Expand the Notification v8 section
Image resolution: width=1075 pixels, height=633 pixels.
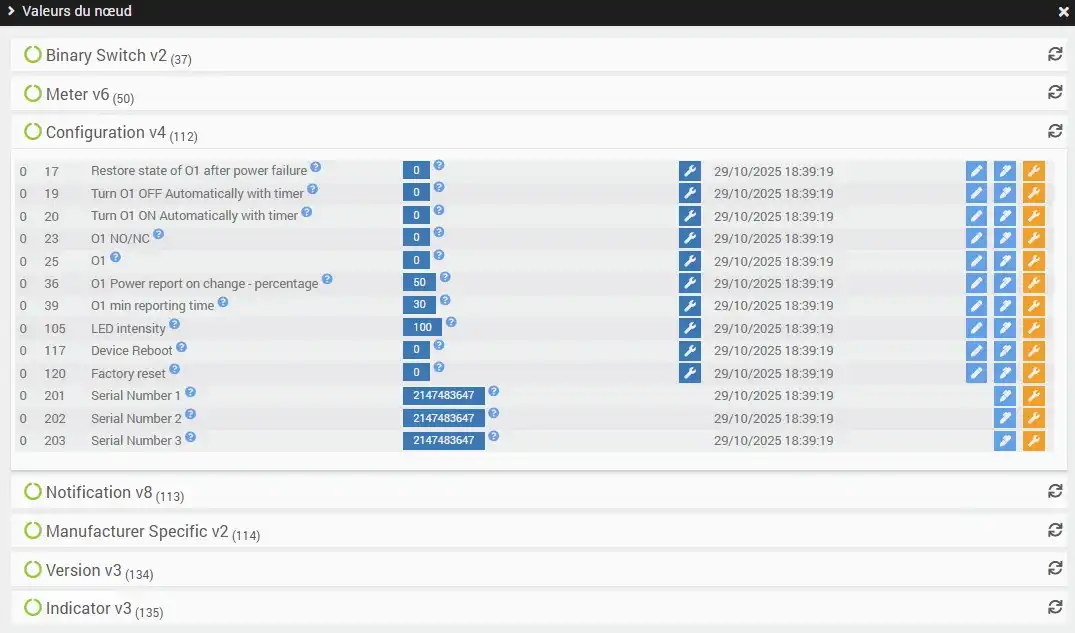pyautogui.click(x=101, y=492)
